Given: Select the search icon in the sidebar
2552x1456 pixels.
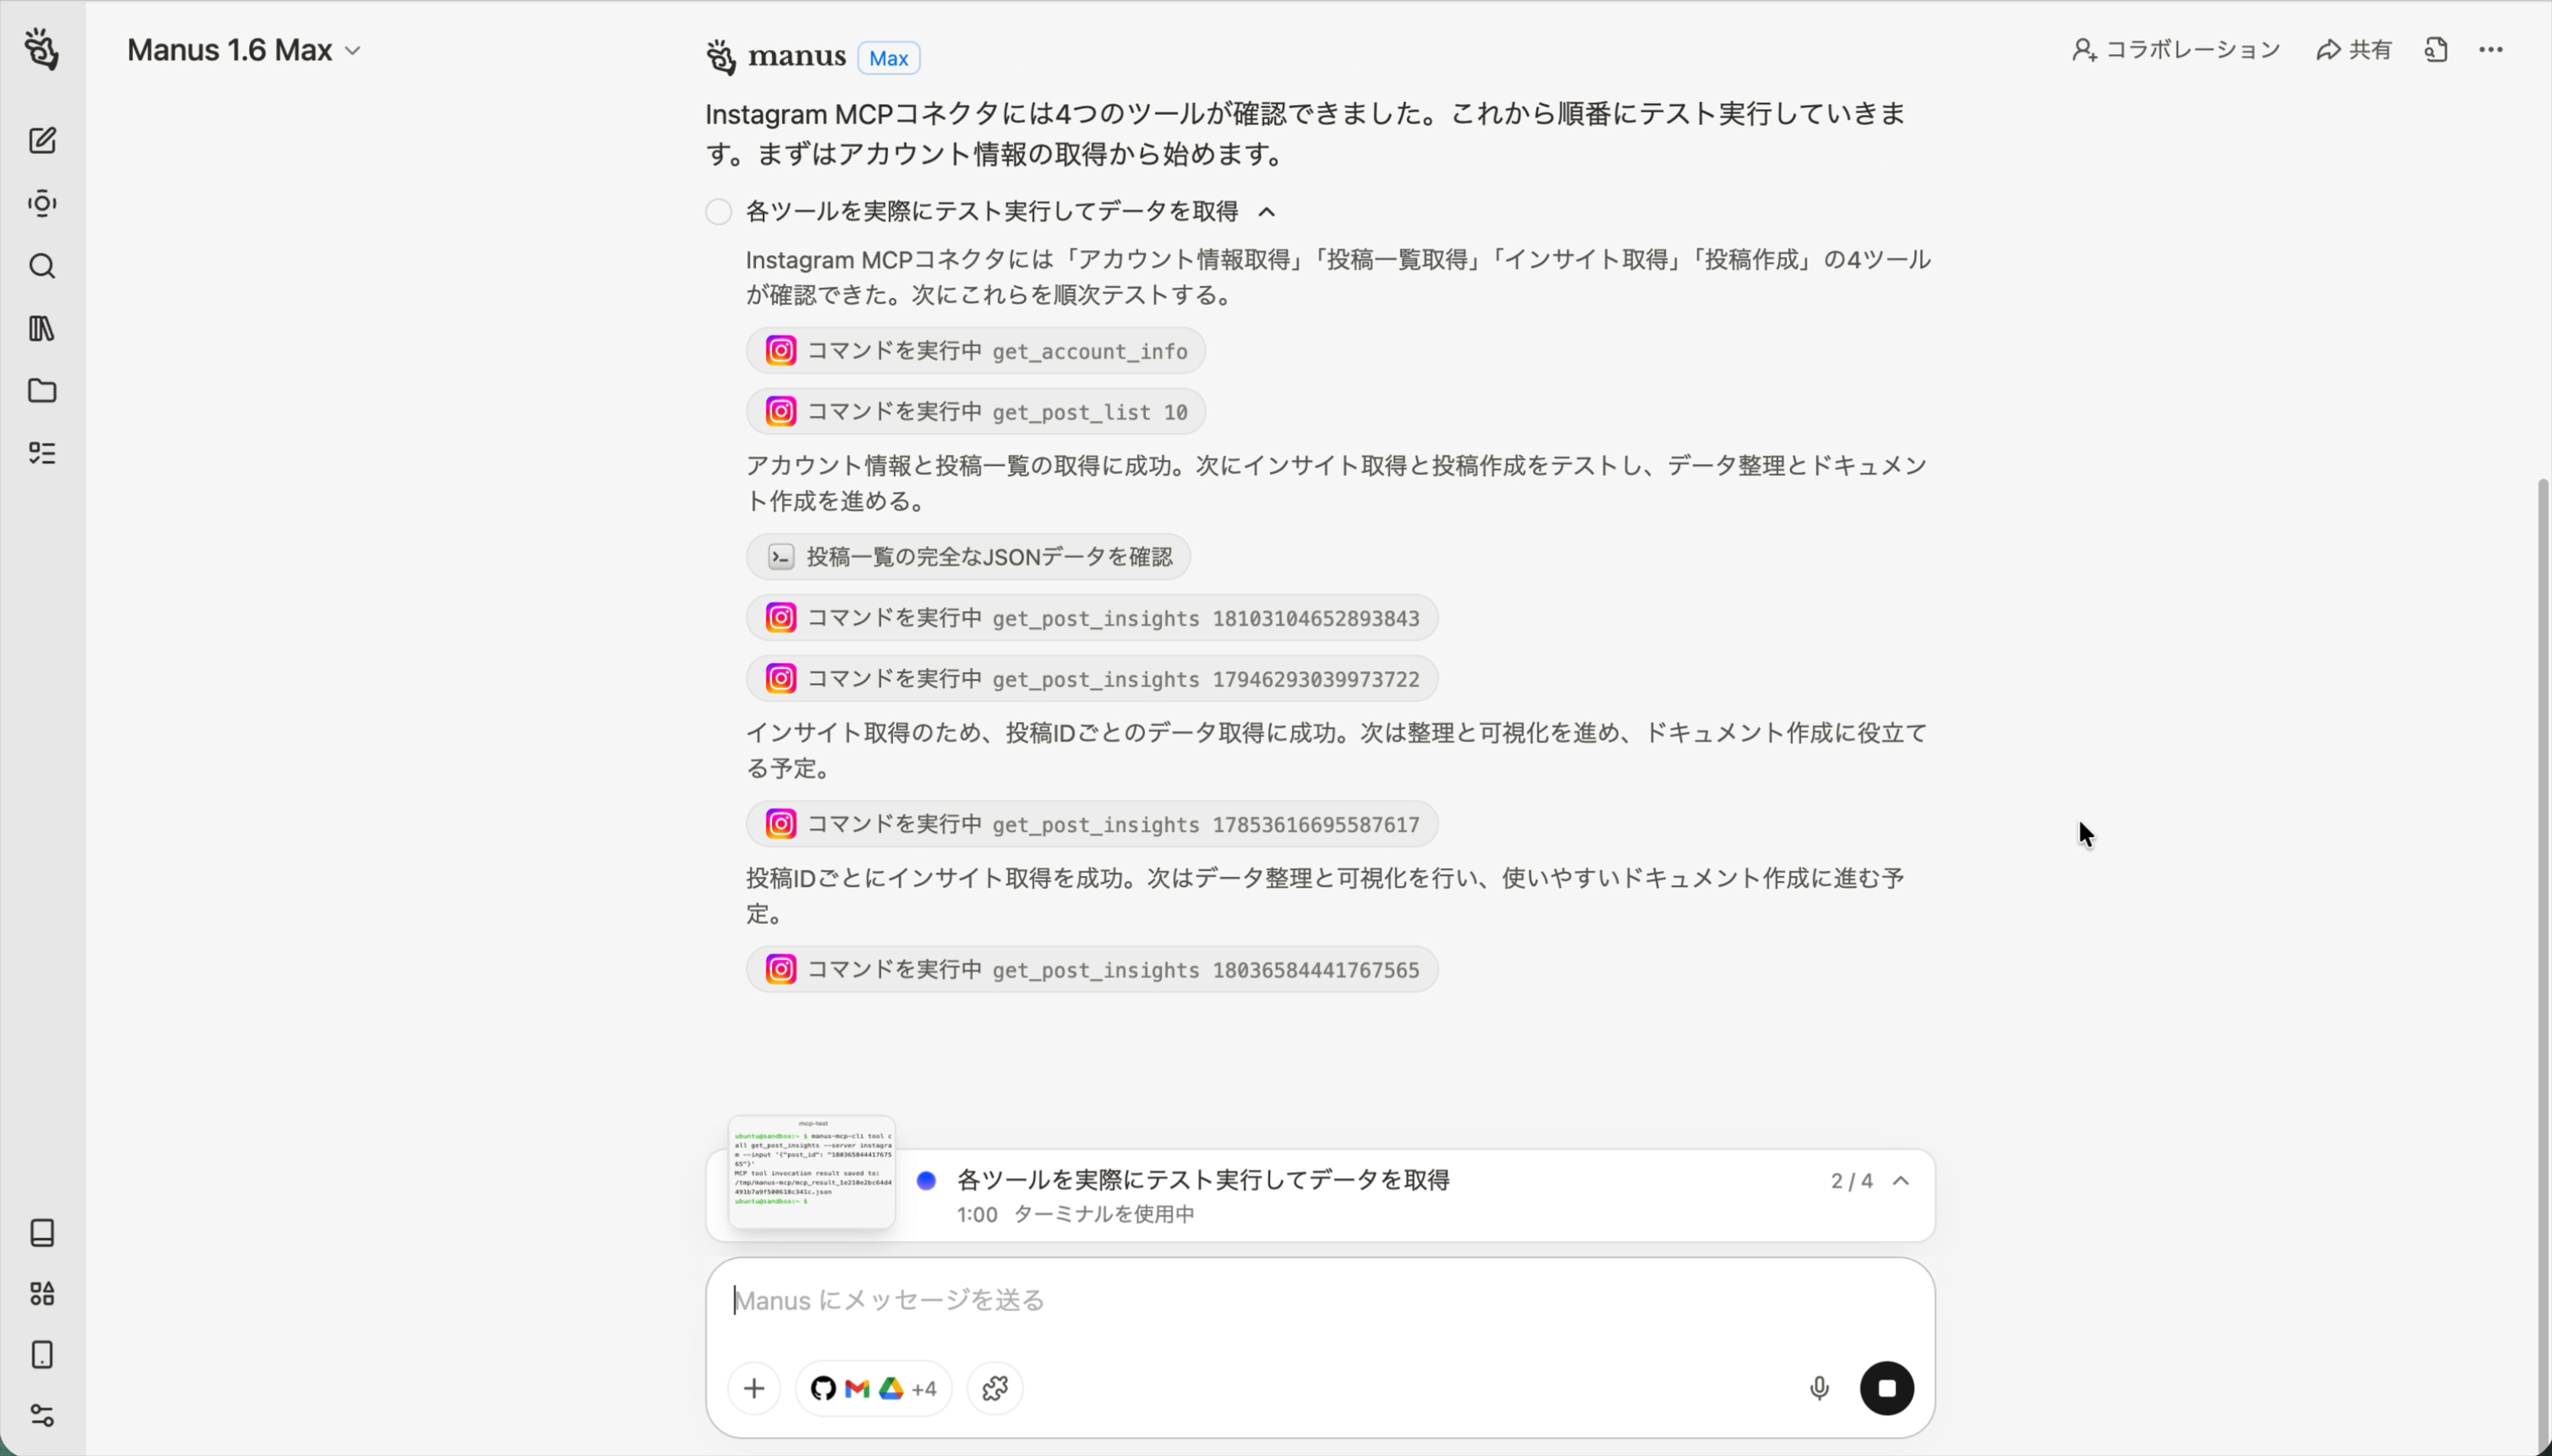Looking at the screenshot, I should pyautogui.click(x=41, y=266).
